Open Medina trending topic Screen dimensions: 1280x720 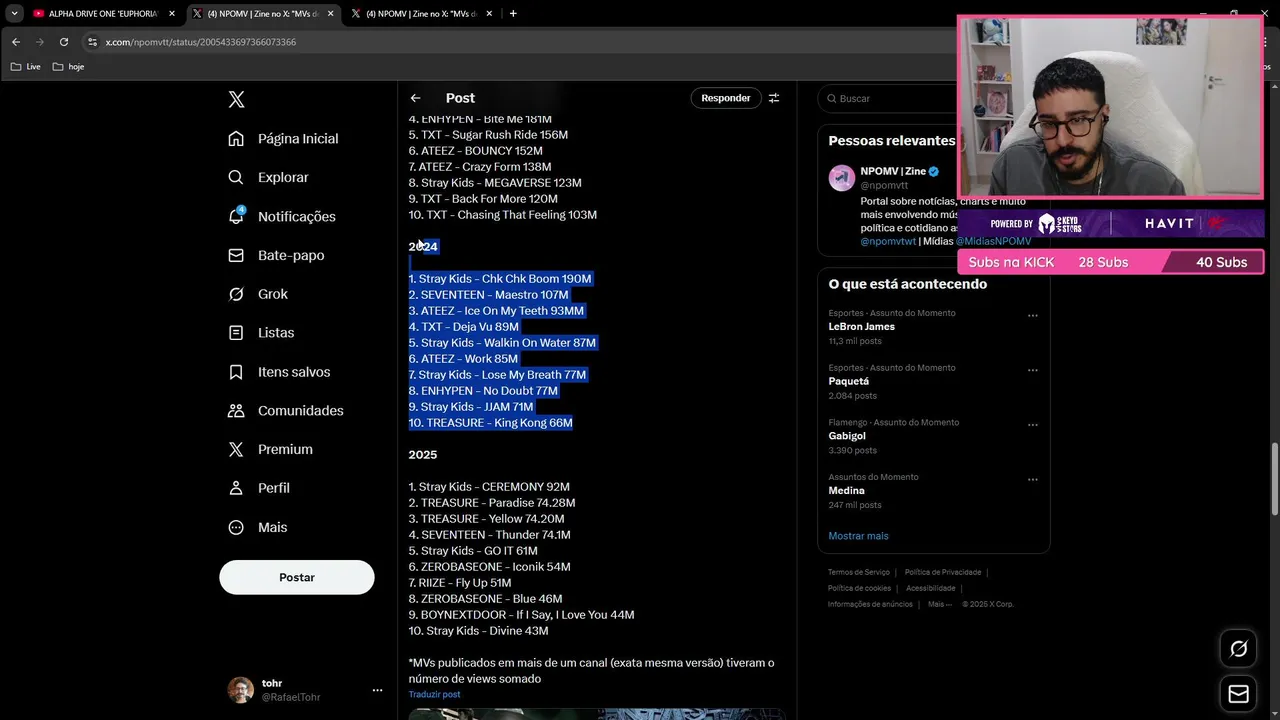click(x=846, y=491)
